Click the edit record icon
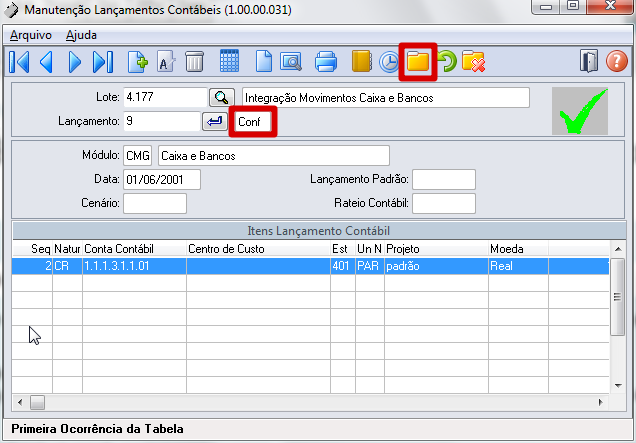The image size is (636, 443). point(166,62)
